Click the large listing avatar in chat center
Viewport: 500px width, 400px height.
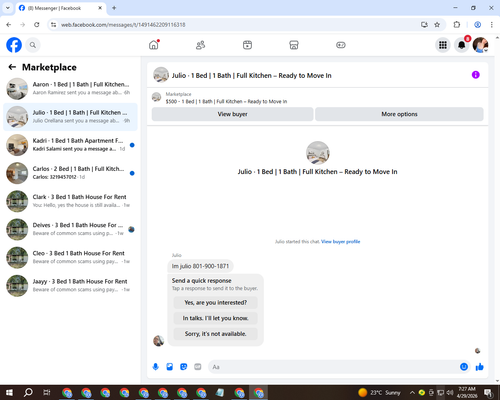coord(318,153)
